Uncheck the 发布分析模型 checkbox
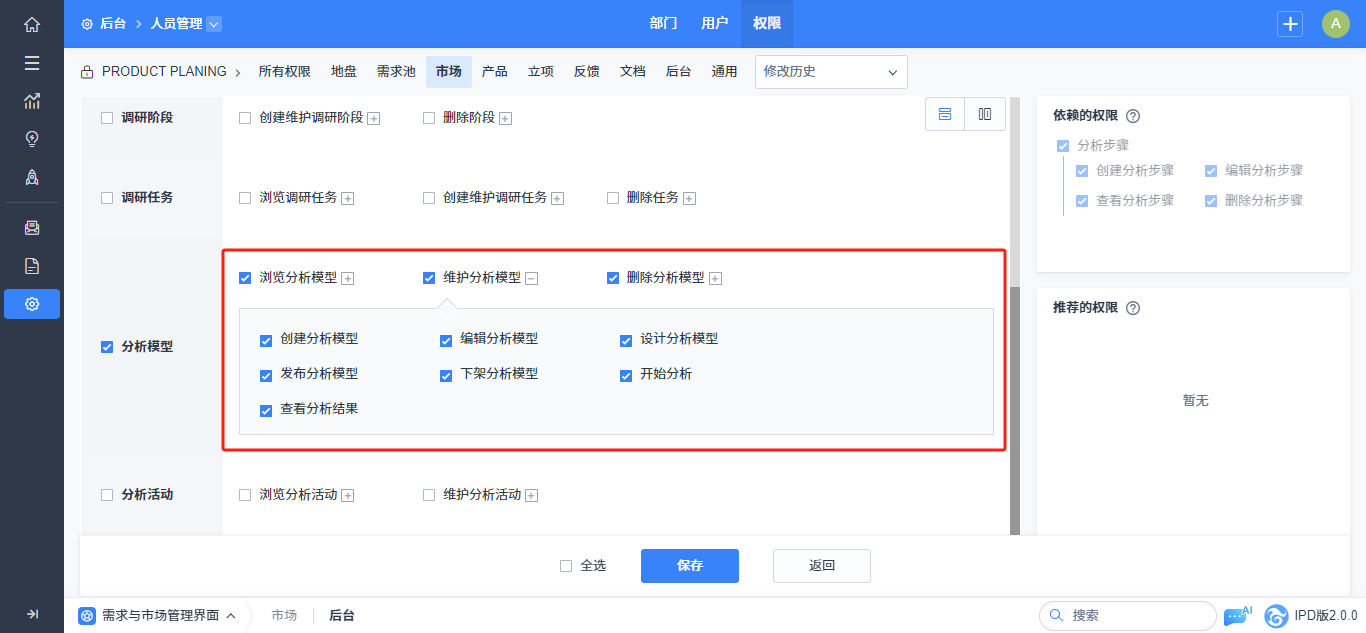This screenshot has width=1366, height=633. click(266, 375)
